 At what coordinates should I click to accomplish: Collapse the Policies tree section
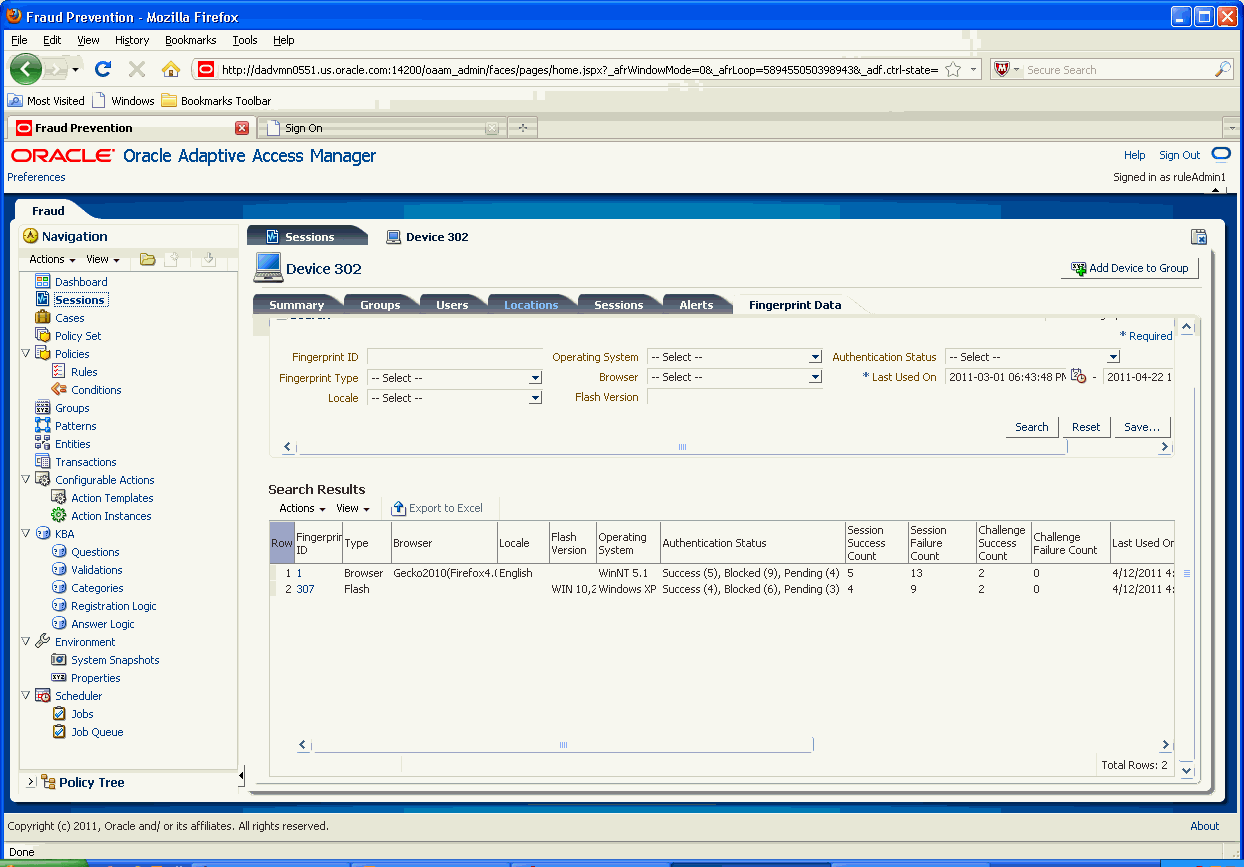[23, 353]
